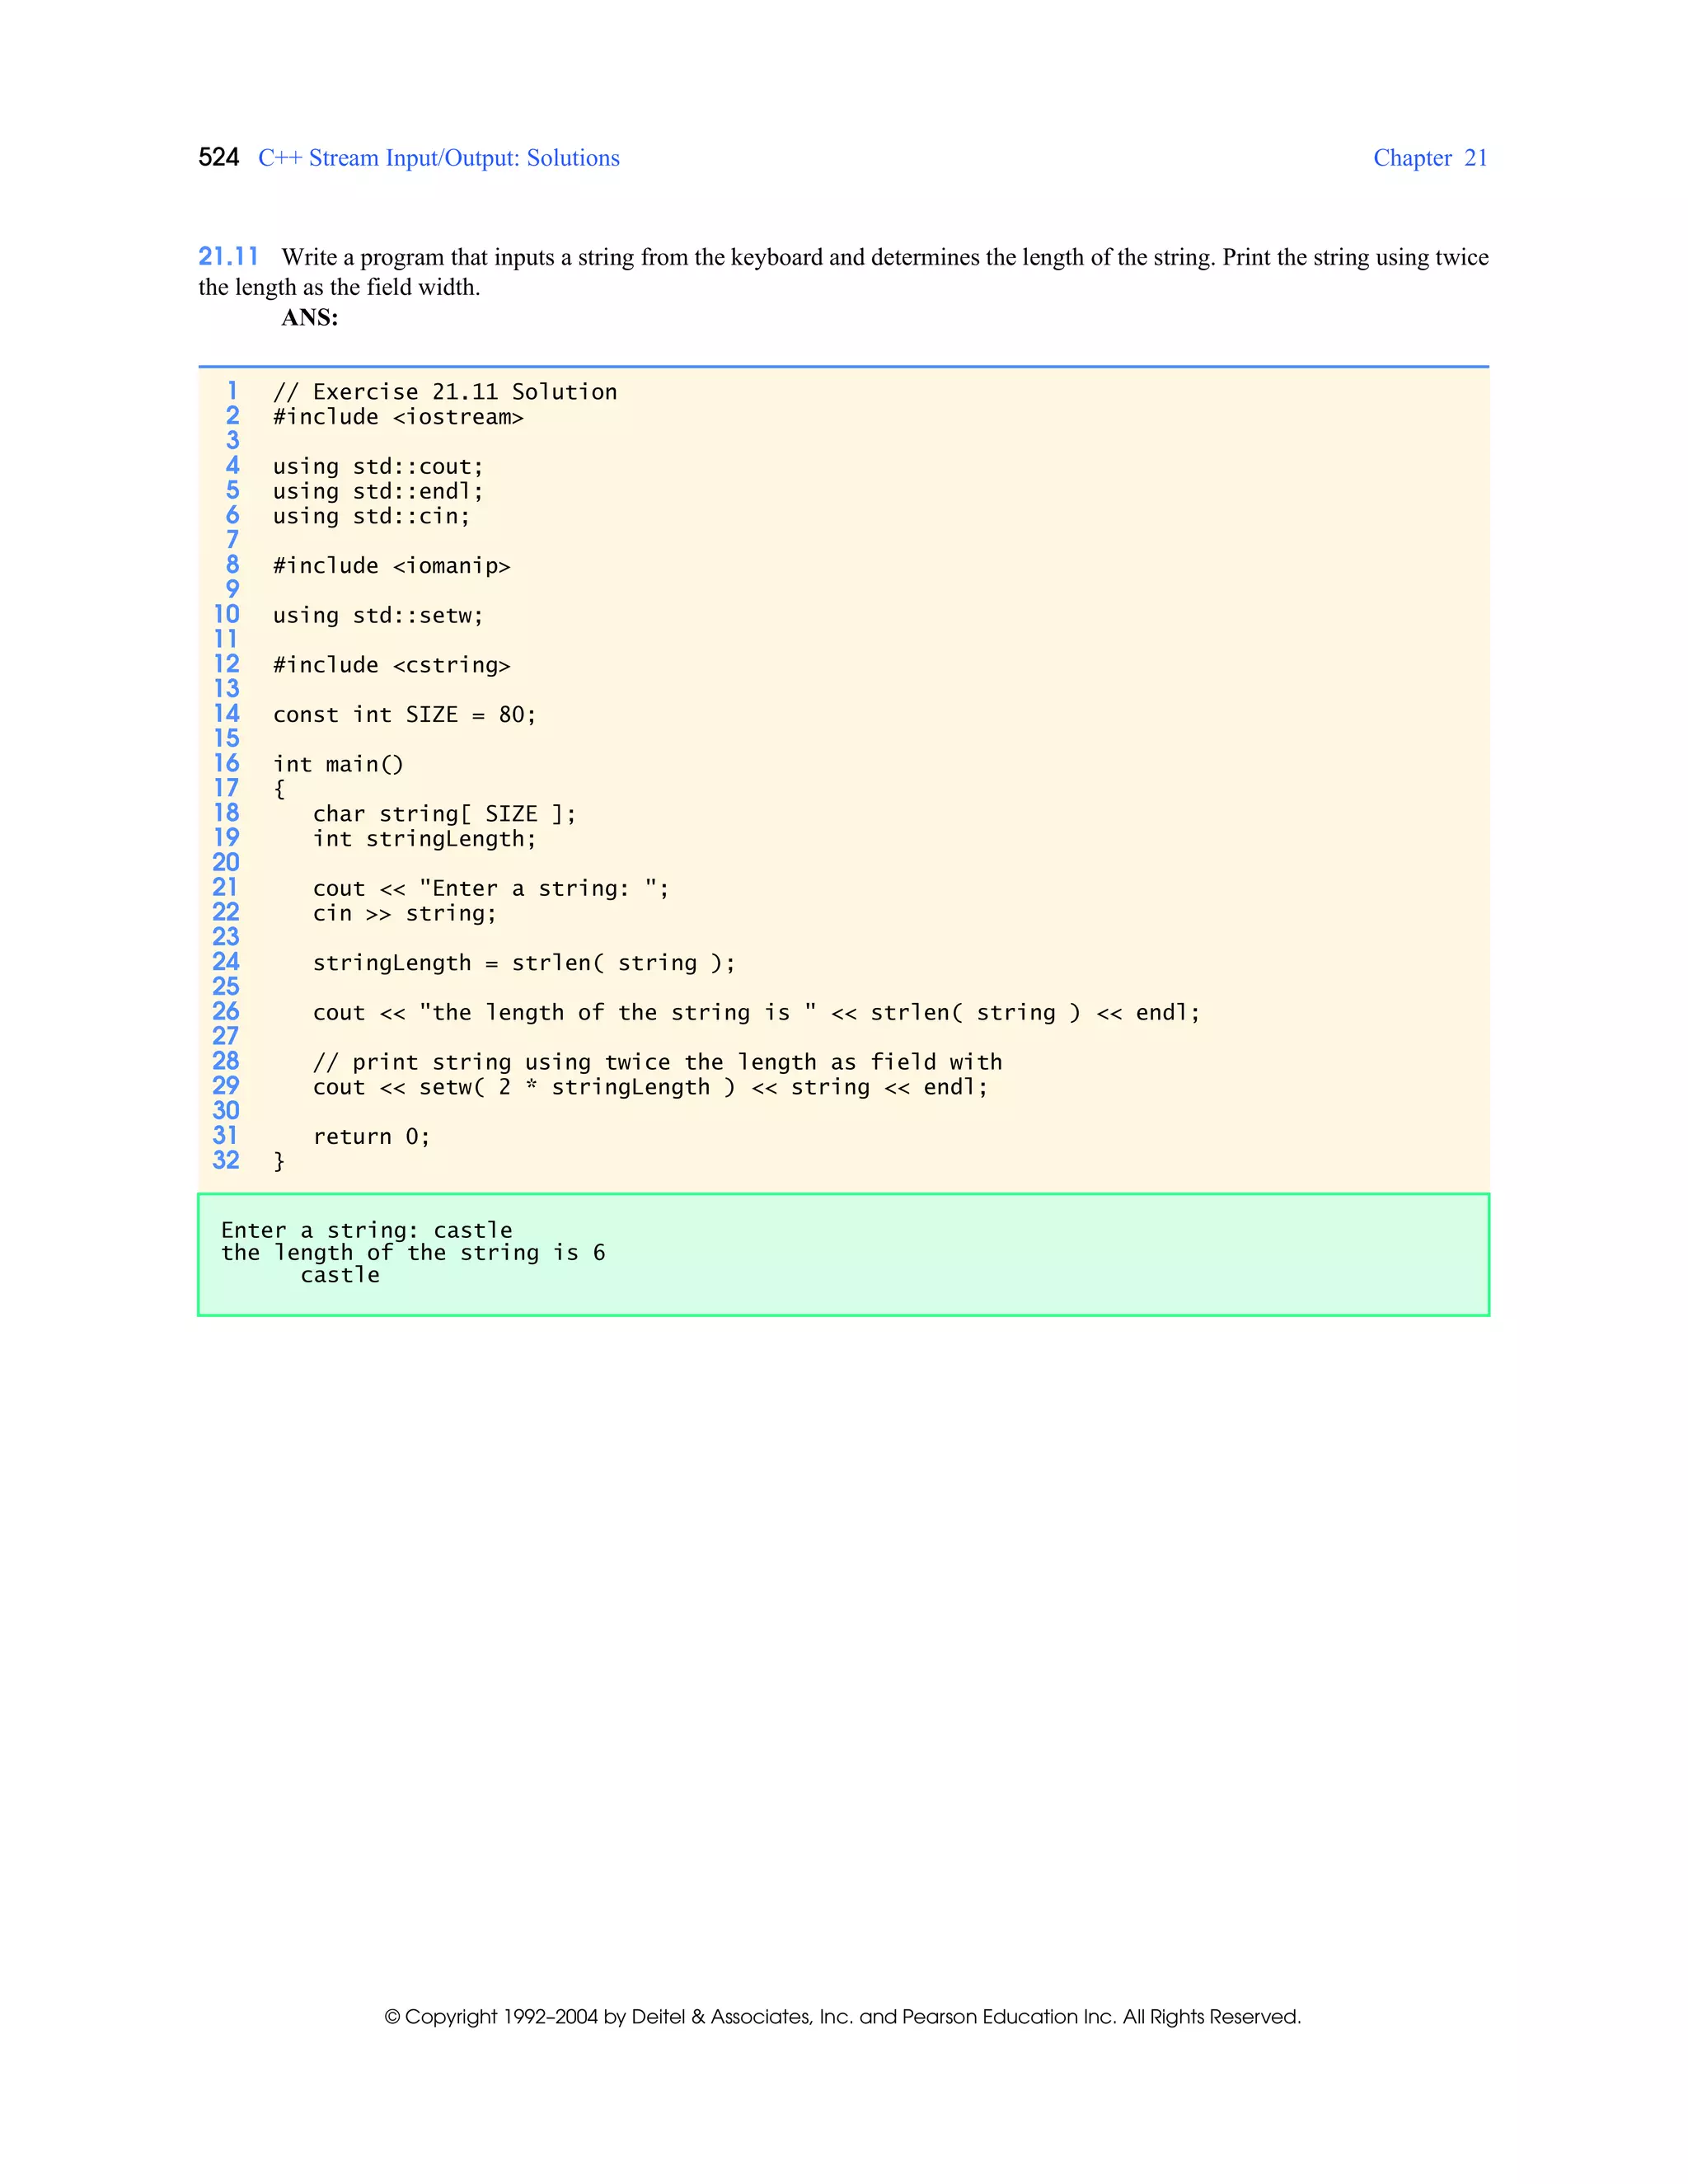This screenshot has height=2184, width=1688.
Task: Click the line '#include <iostream>'
Action: tap(398, 417)
